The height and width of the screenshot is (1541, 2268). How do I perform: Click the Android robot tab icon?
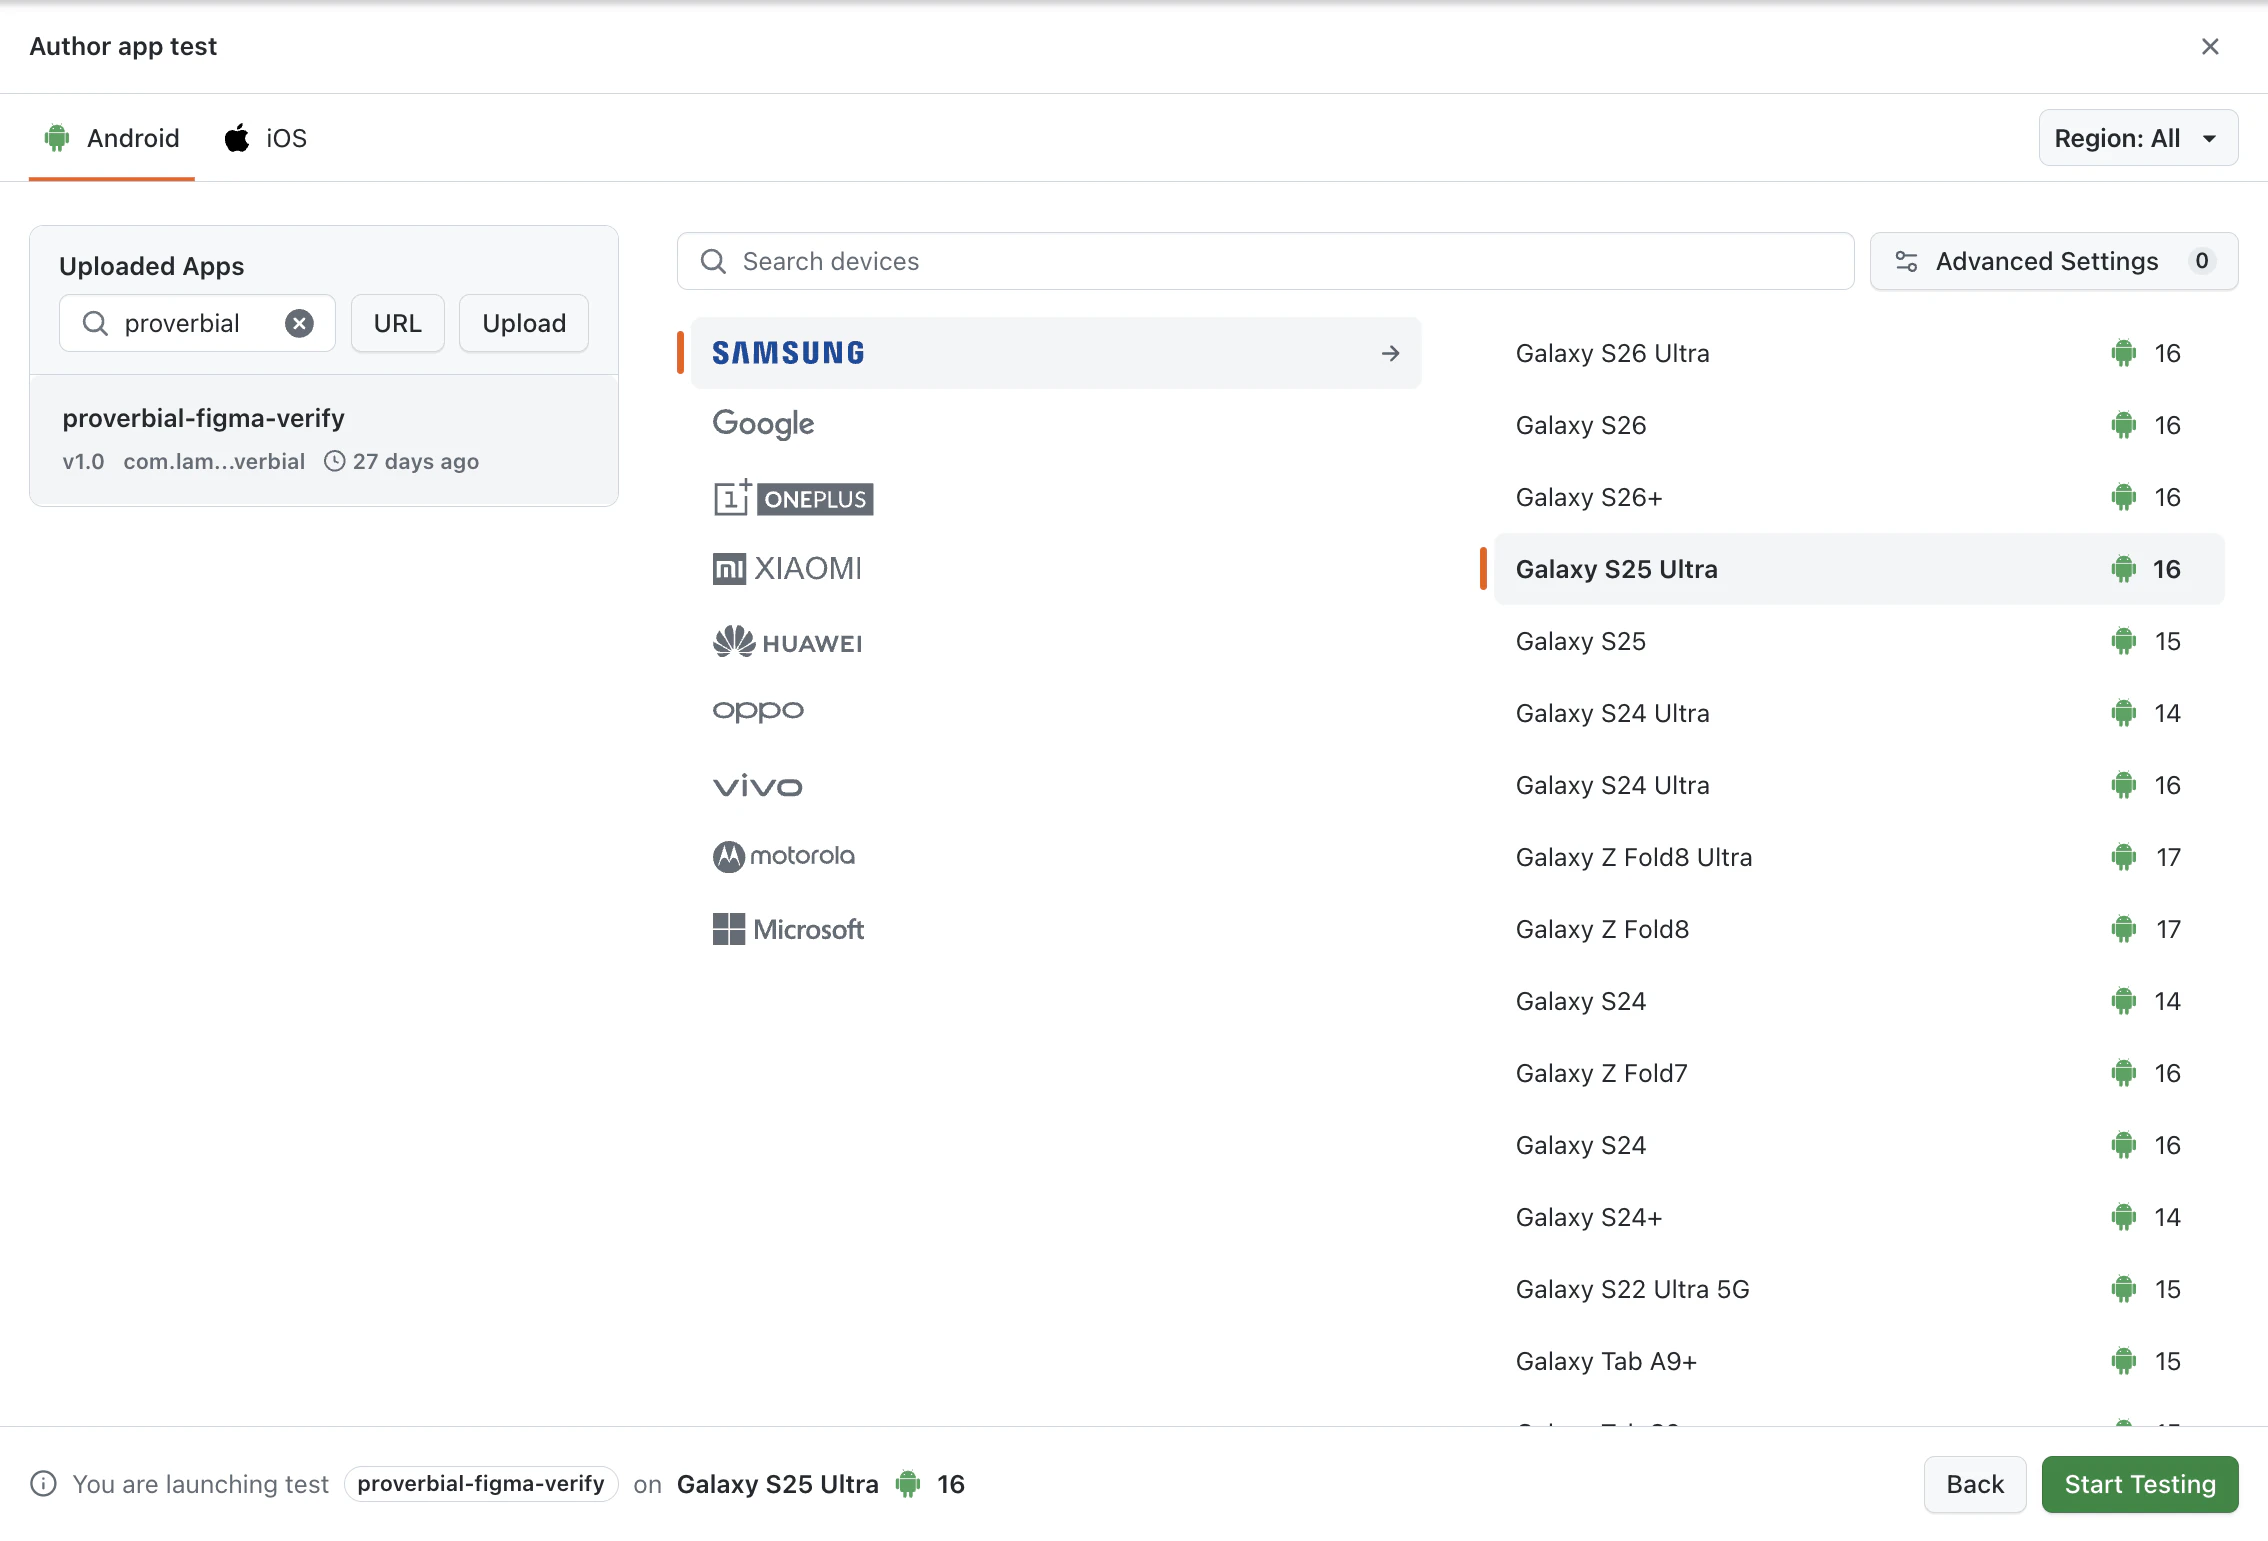coord(57,138)
